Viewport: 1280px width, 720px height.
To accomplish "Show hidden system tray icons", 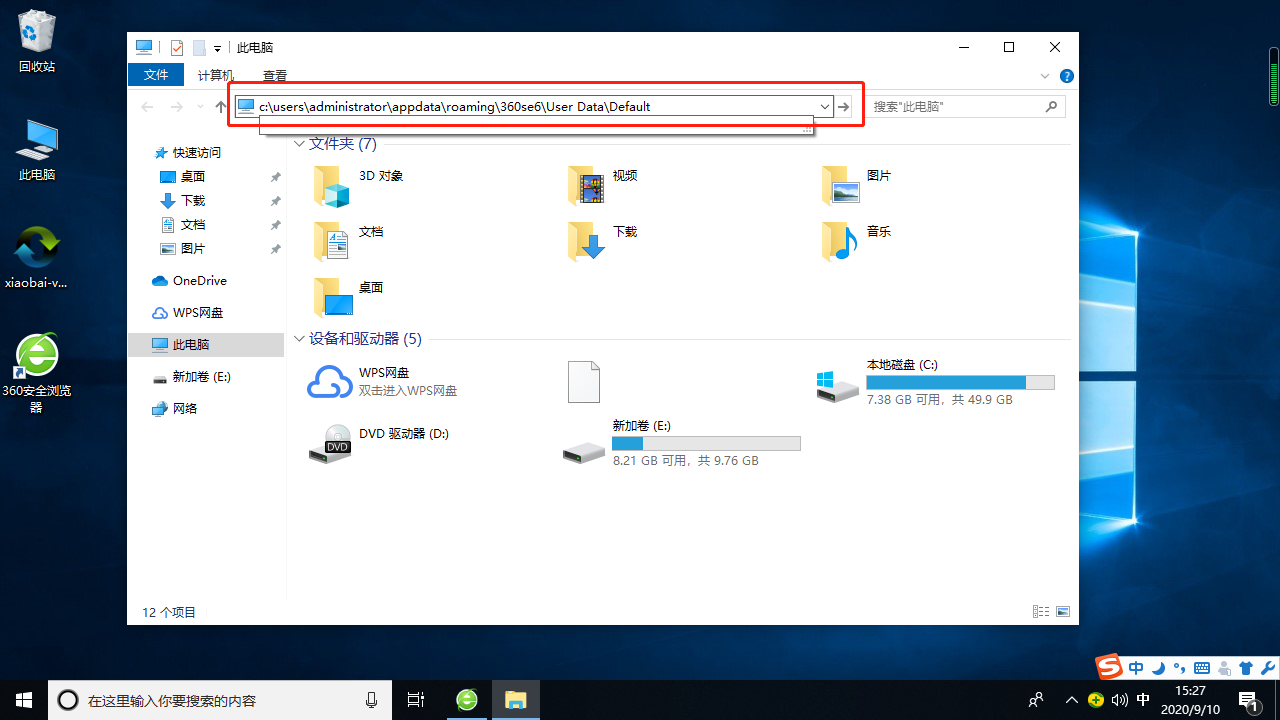I will click(1072, 700).
